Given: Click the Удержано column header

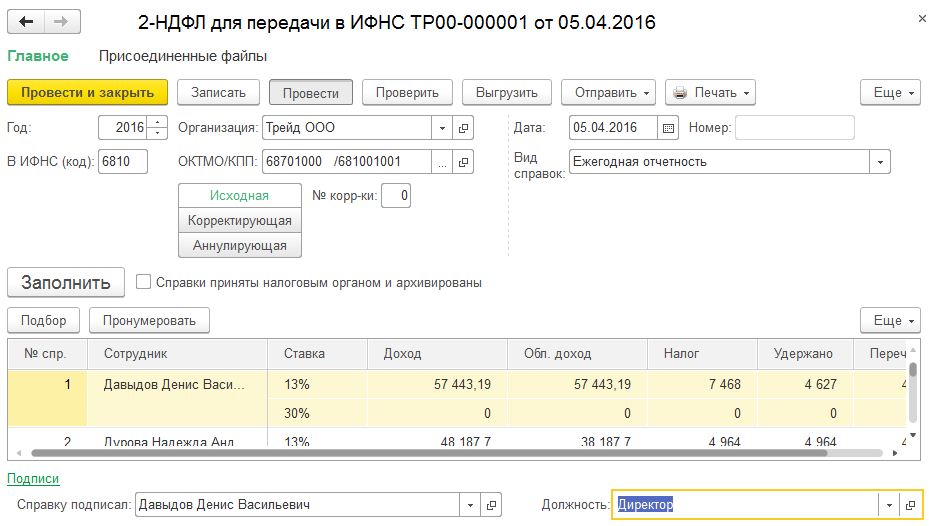Looking at the screenshot, I should click(x=805, y=354).
